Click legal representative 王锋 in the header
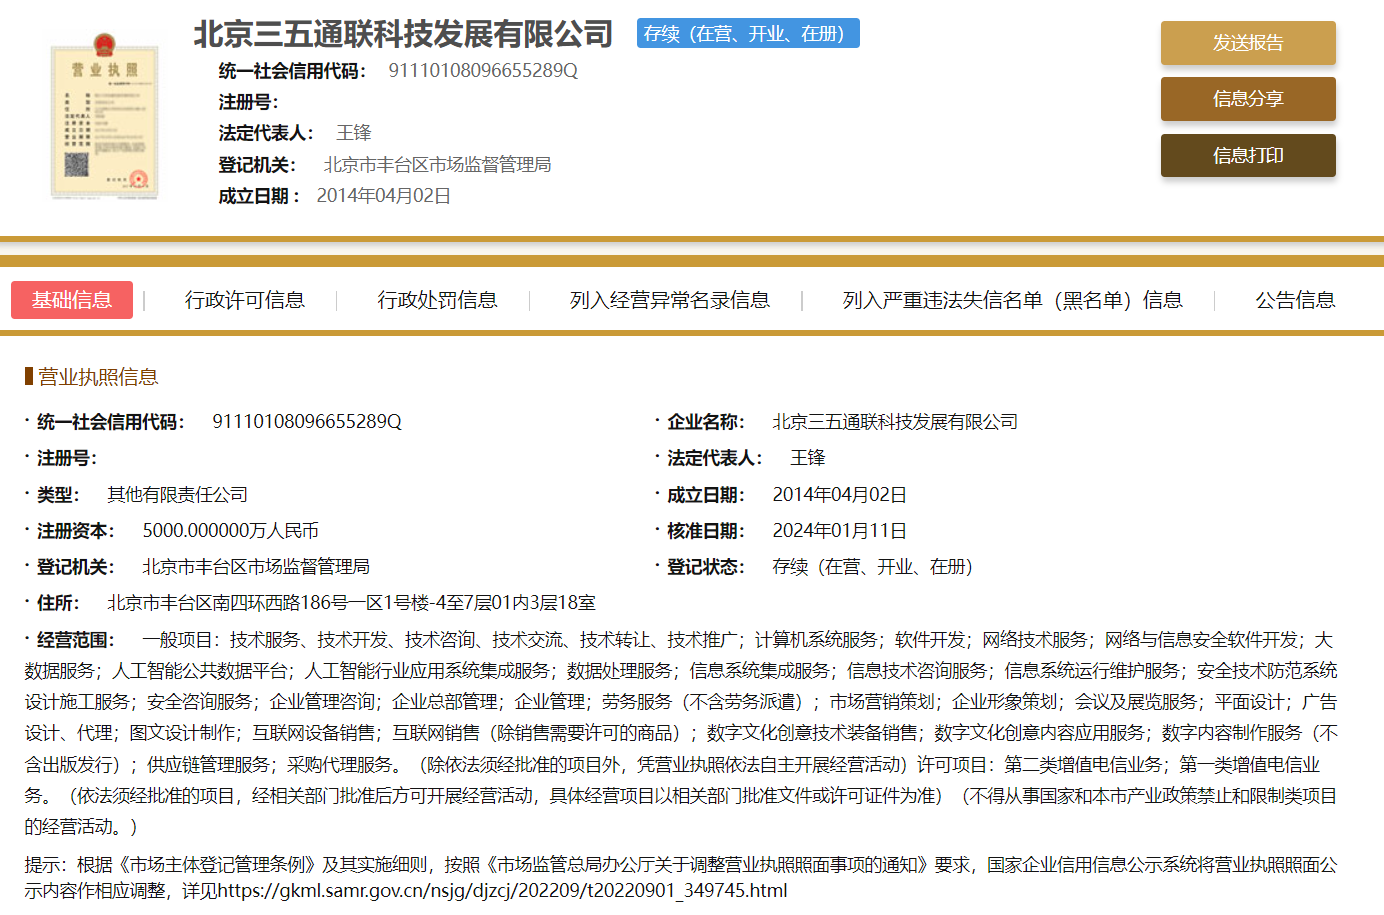Image resolution: width=1384 pixels, height=915 pixels. (x=354, y=133)
